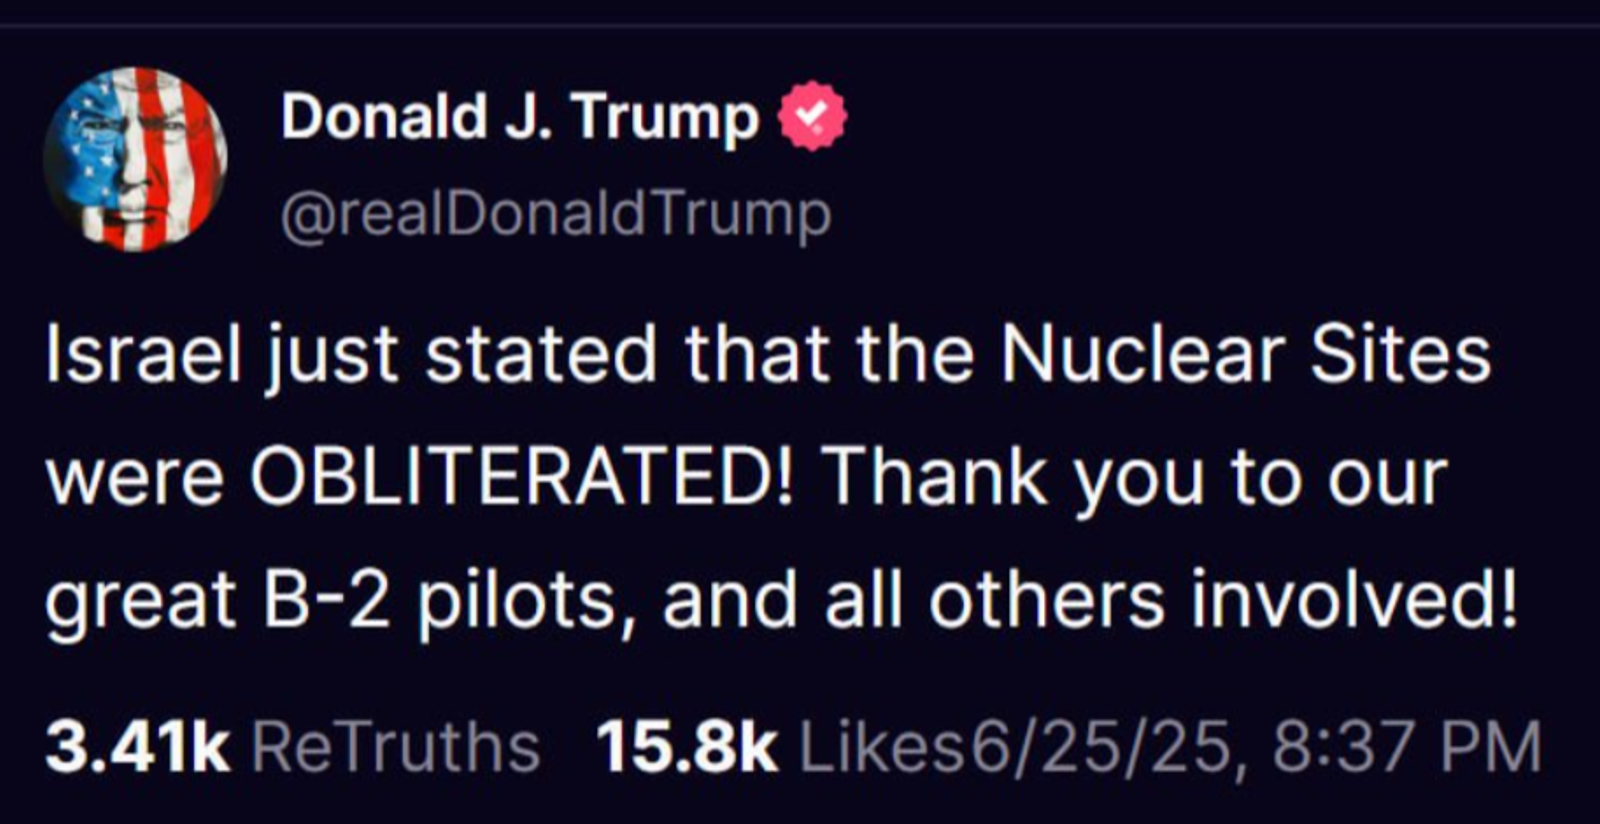1600x824 pixels.
Task: Open the flag-painted profile avatar
Action: pos(135,159)
